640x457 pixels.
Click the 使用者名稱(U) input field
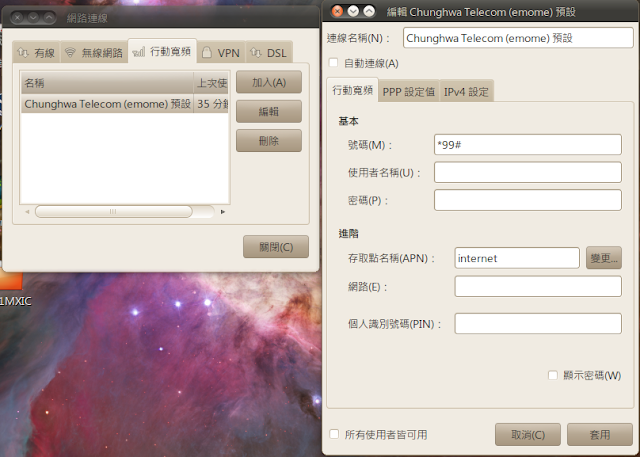[x=528, y=172]
